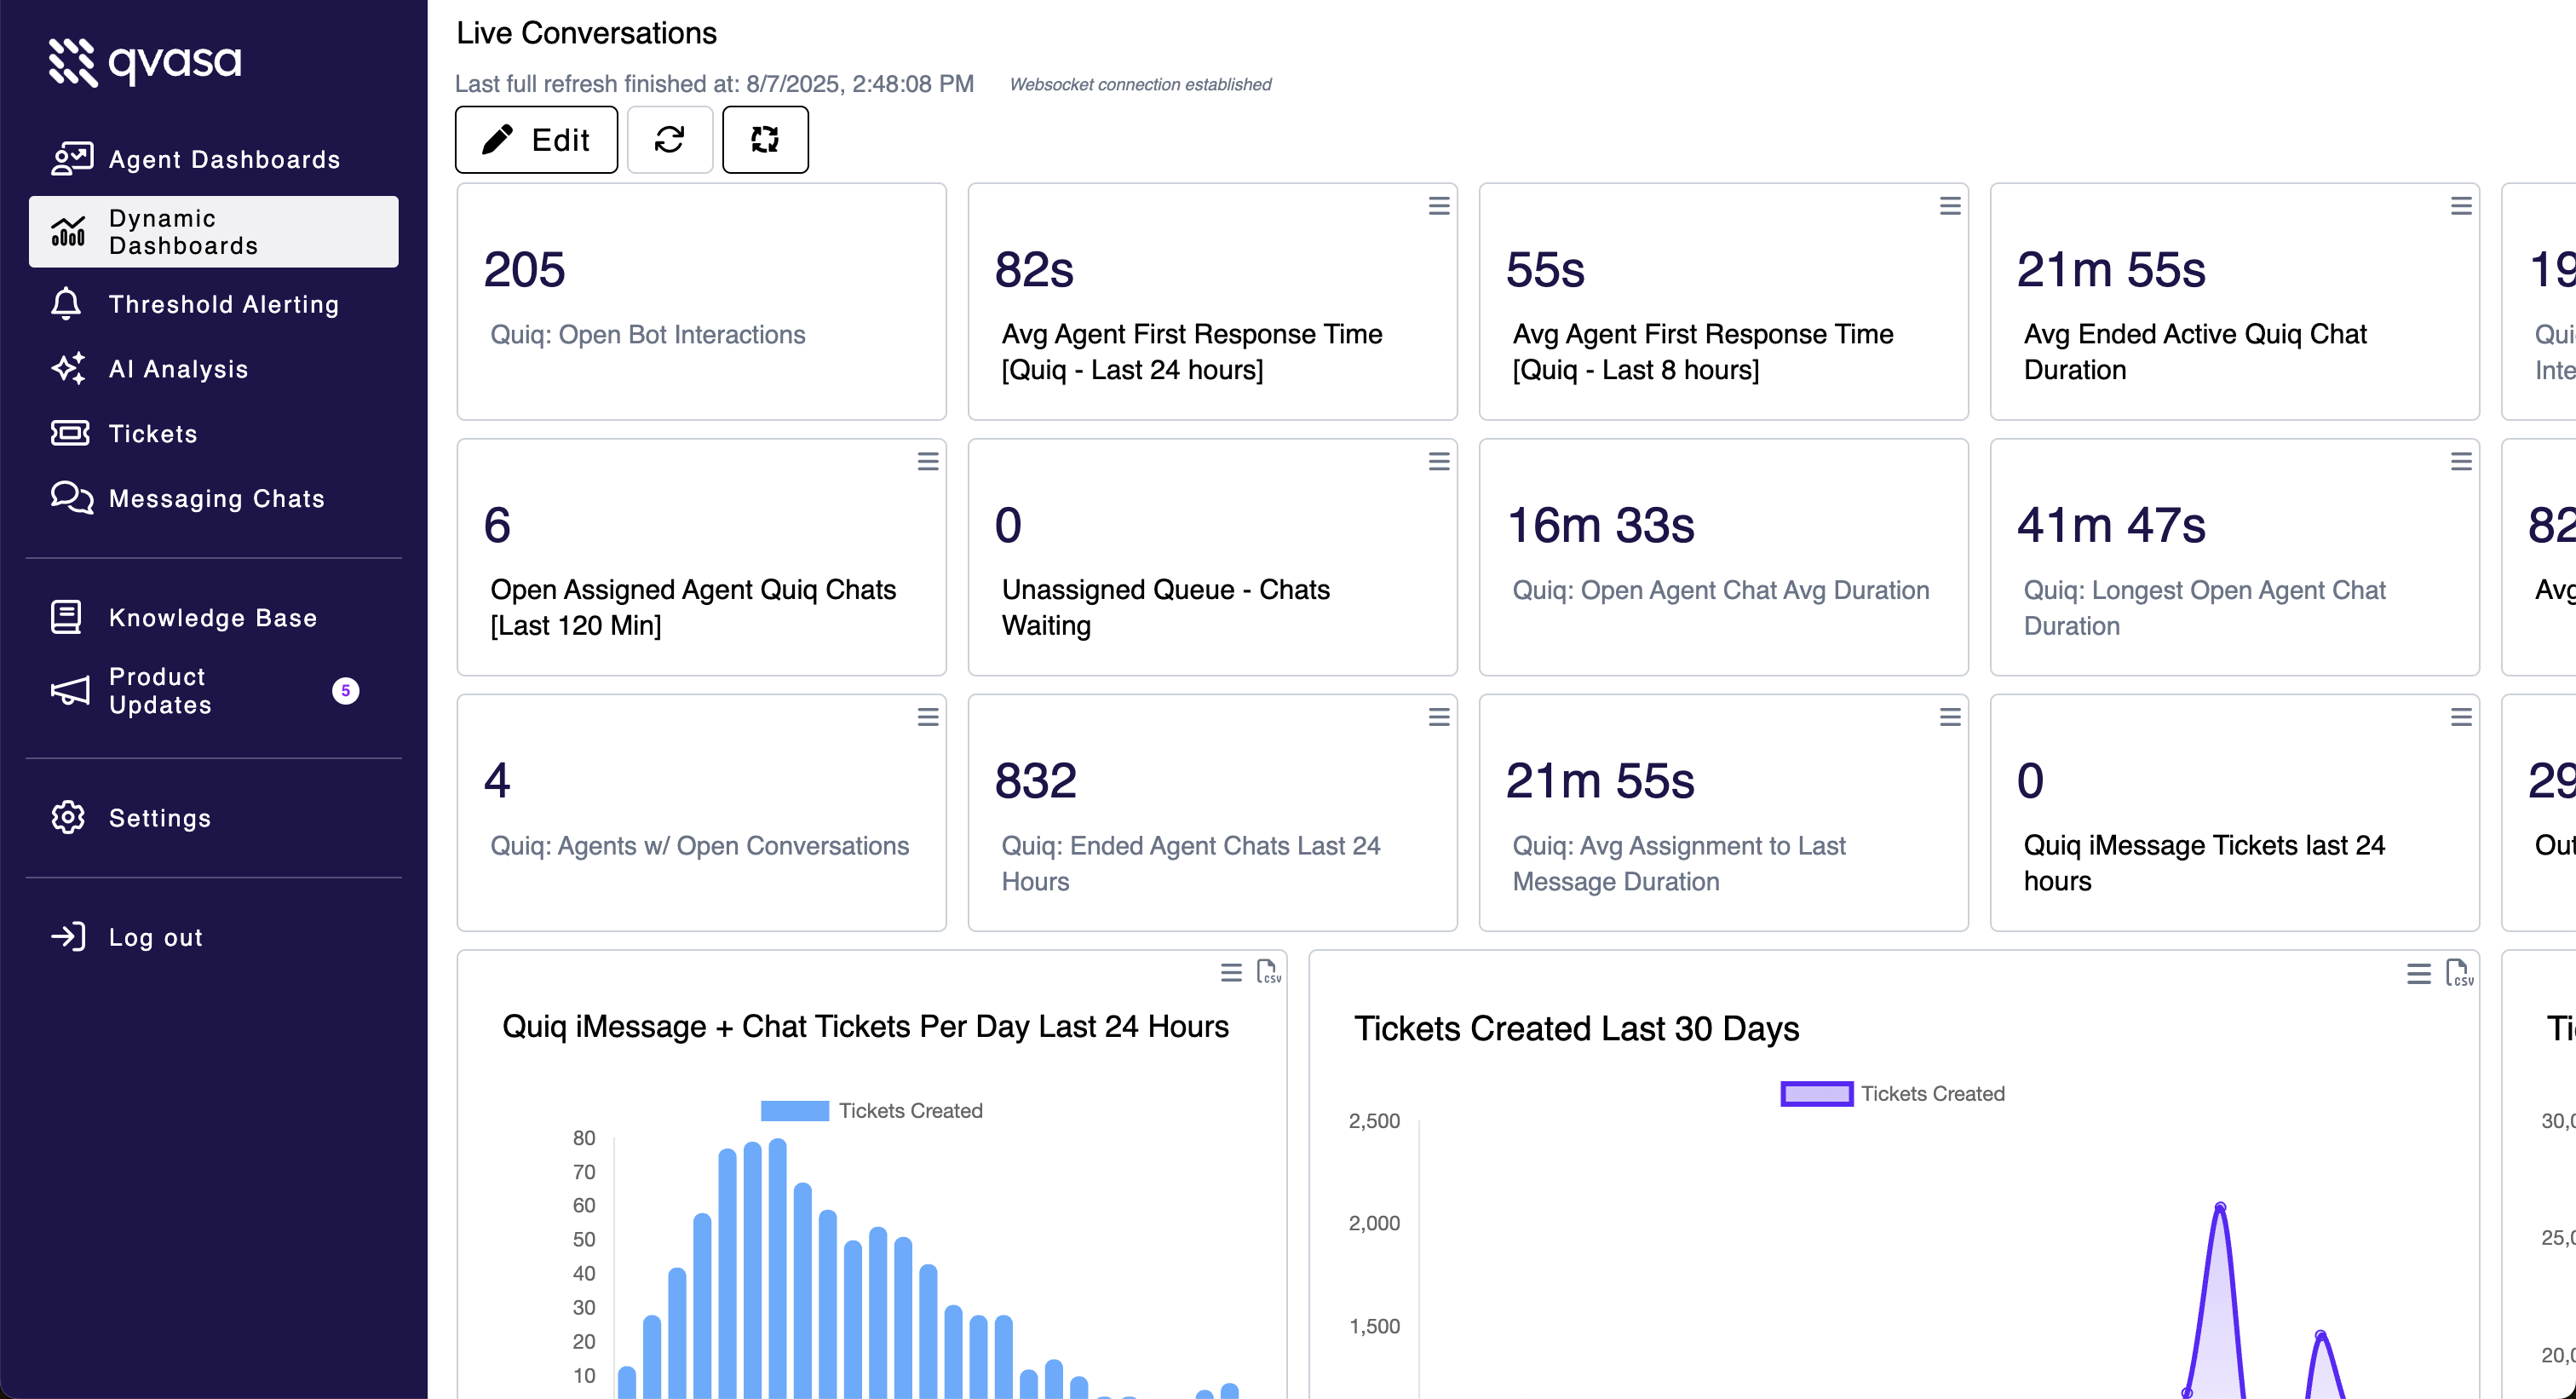Image resolution: width=2576 pixels, height=1399 pixels.
Task: Click the Settings gear icon
Action: point(67,817)
